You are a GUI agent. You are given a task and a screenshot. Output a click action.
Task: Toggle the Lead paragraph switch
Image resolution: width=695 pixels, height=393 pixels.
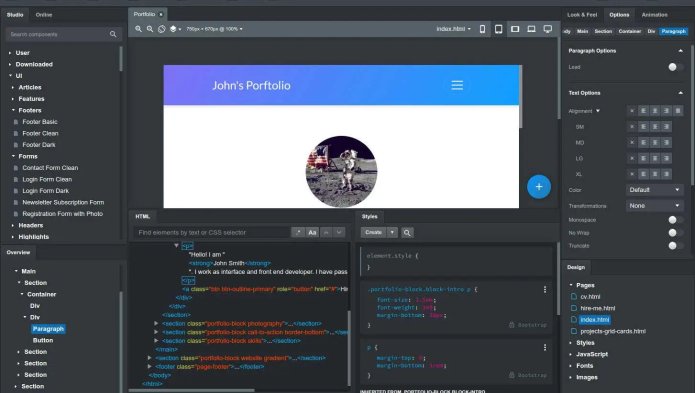tap(675, 67)
